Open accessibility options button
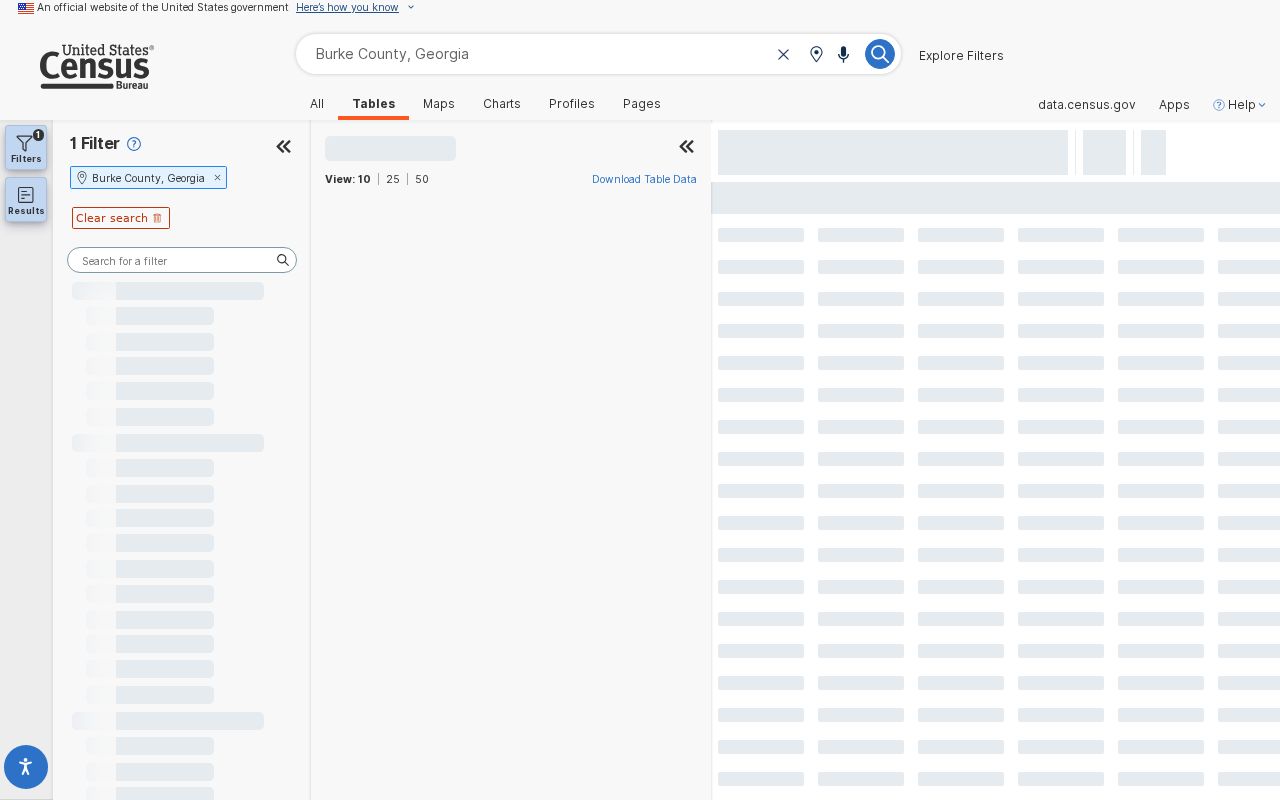The width and height of the screenshot is (1280, 800). (26, 767)
